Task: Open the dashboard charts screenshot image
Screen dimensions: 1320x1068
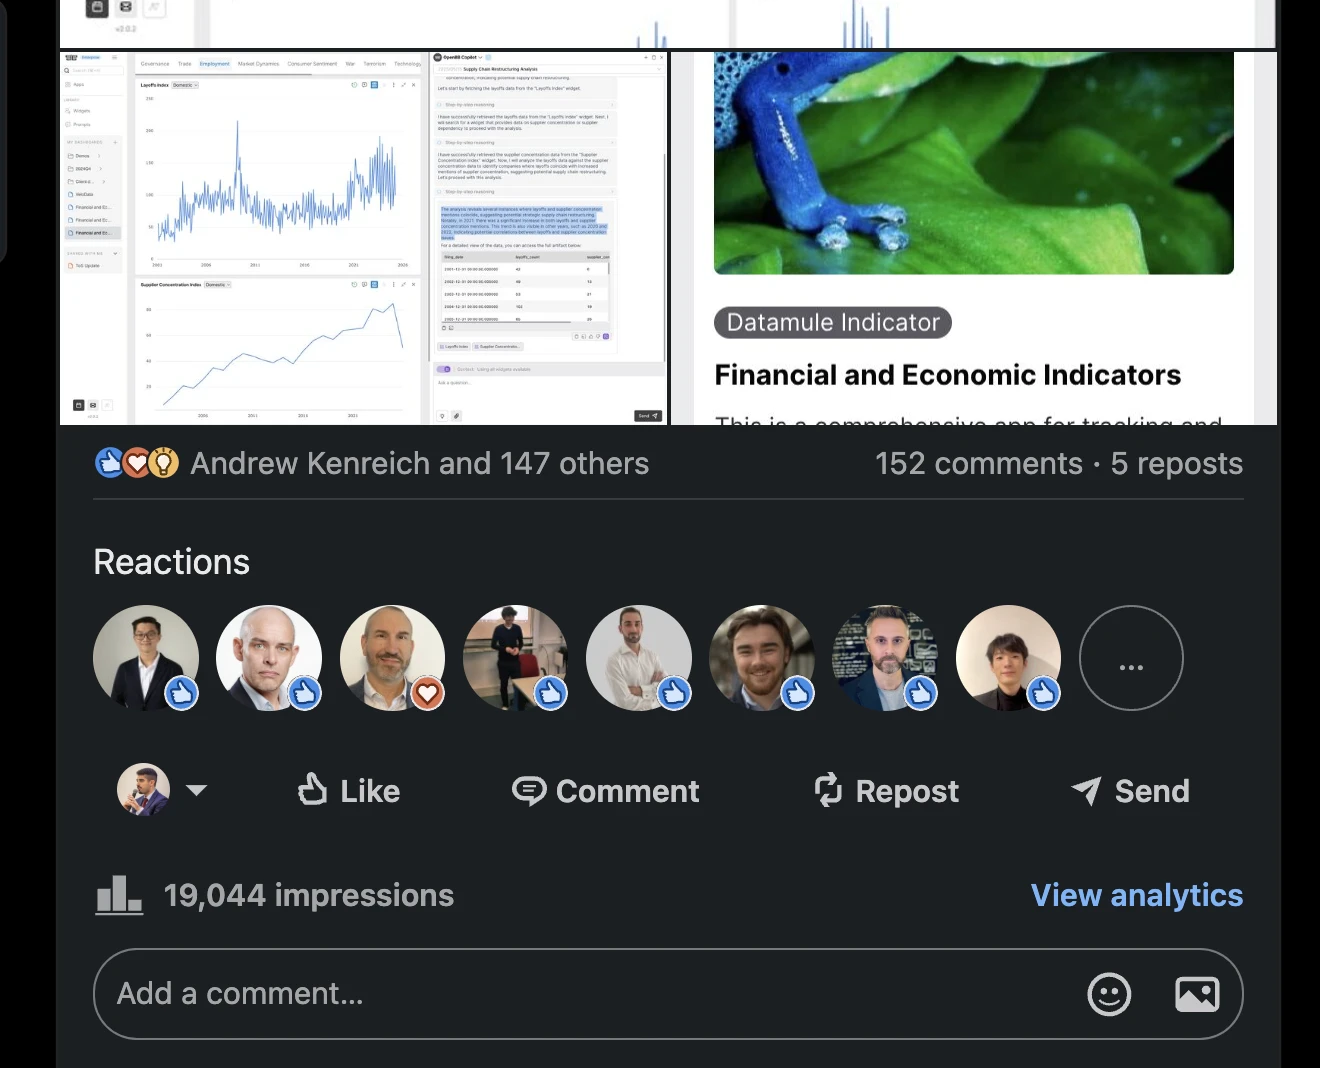Action: click(363, 238)
